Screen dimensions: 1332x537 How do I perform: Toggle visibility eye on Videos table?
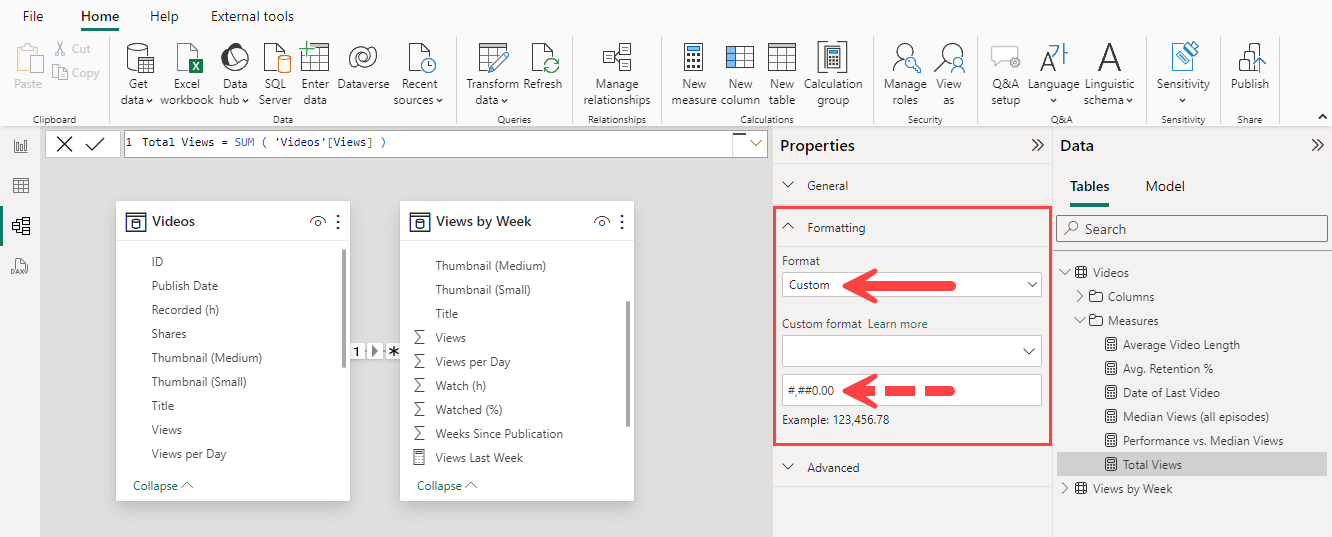point(318,222)
